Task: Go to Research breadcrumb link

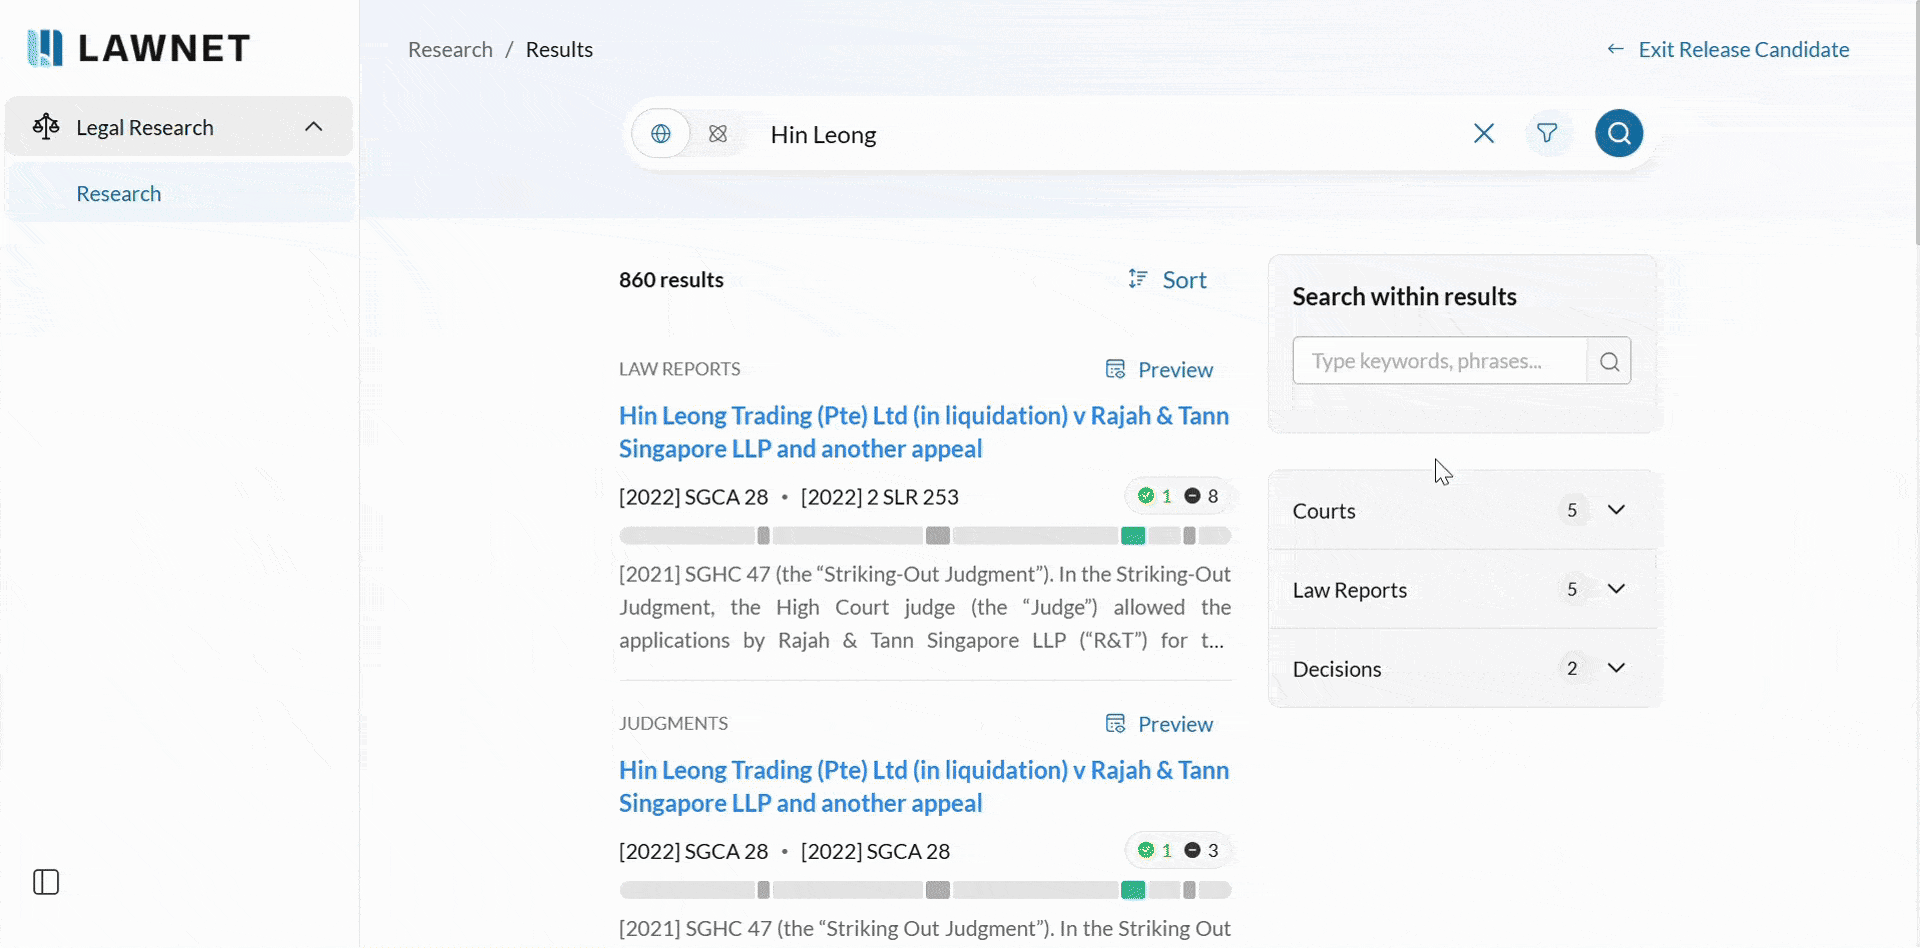Action: 450,50
